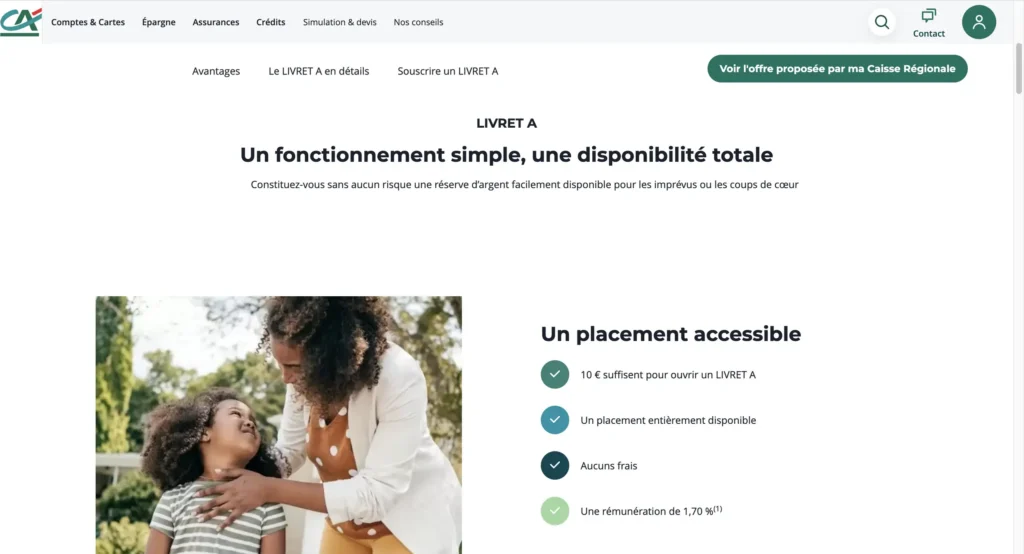Screen dimensions: 1024x554
Task: Open the Crédits menu
Action: pos(270,22)
